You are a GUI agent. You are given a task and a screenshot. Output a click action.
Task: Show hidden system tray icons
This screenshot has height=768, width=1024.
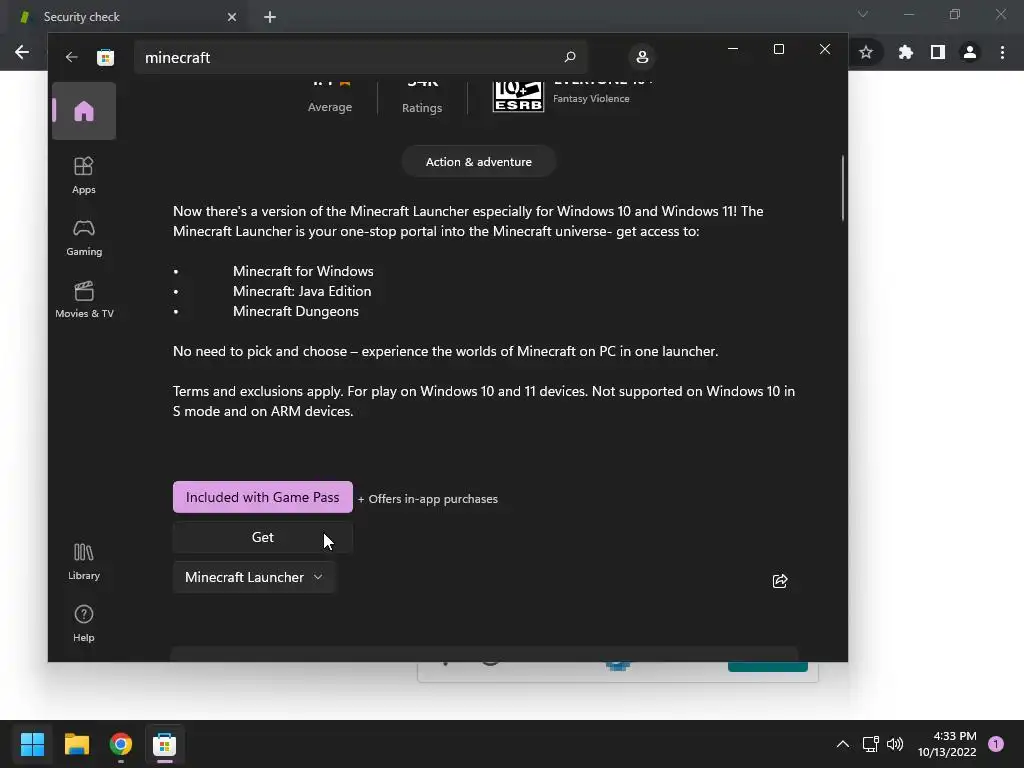[x=842, y=744]
